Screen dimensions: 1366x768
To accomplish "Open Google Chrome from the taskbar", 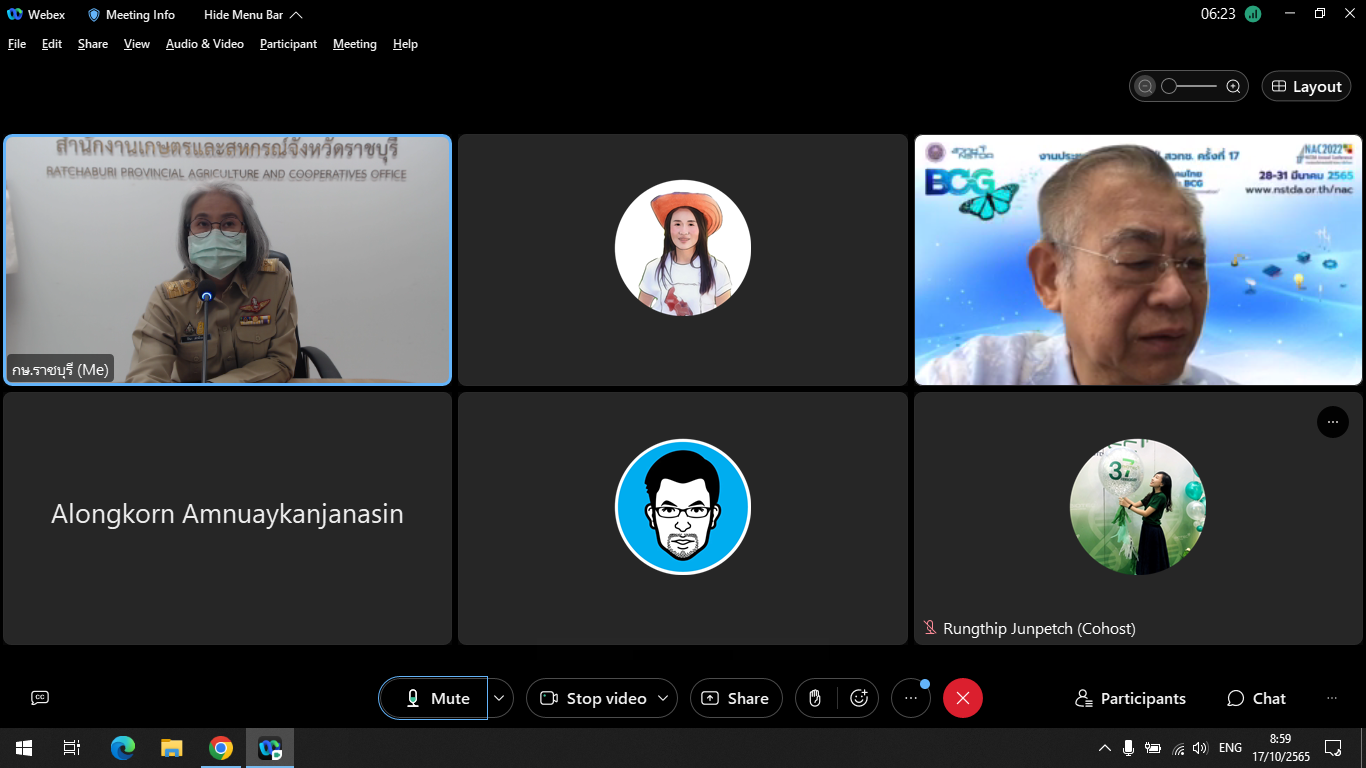I will [x=221, y=748].
